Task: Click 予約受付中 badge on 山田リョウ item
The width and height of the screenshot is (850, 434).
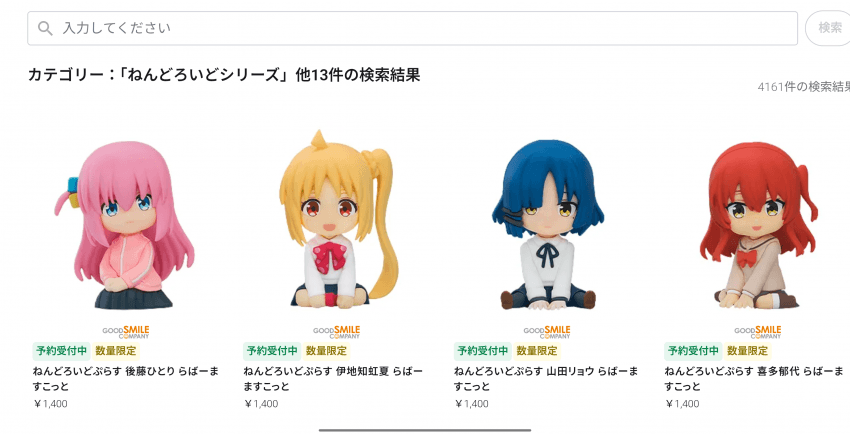Action: click(x=482, y=351)
